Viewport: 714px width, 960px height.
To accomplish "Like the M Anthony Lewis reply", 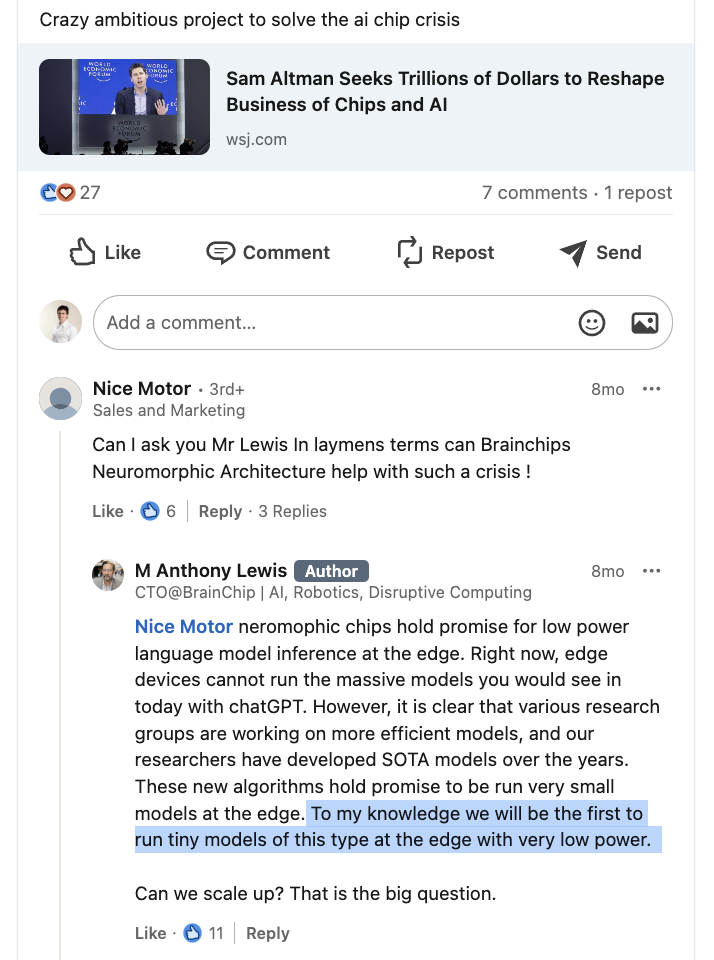I will tap(150, 933).
